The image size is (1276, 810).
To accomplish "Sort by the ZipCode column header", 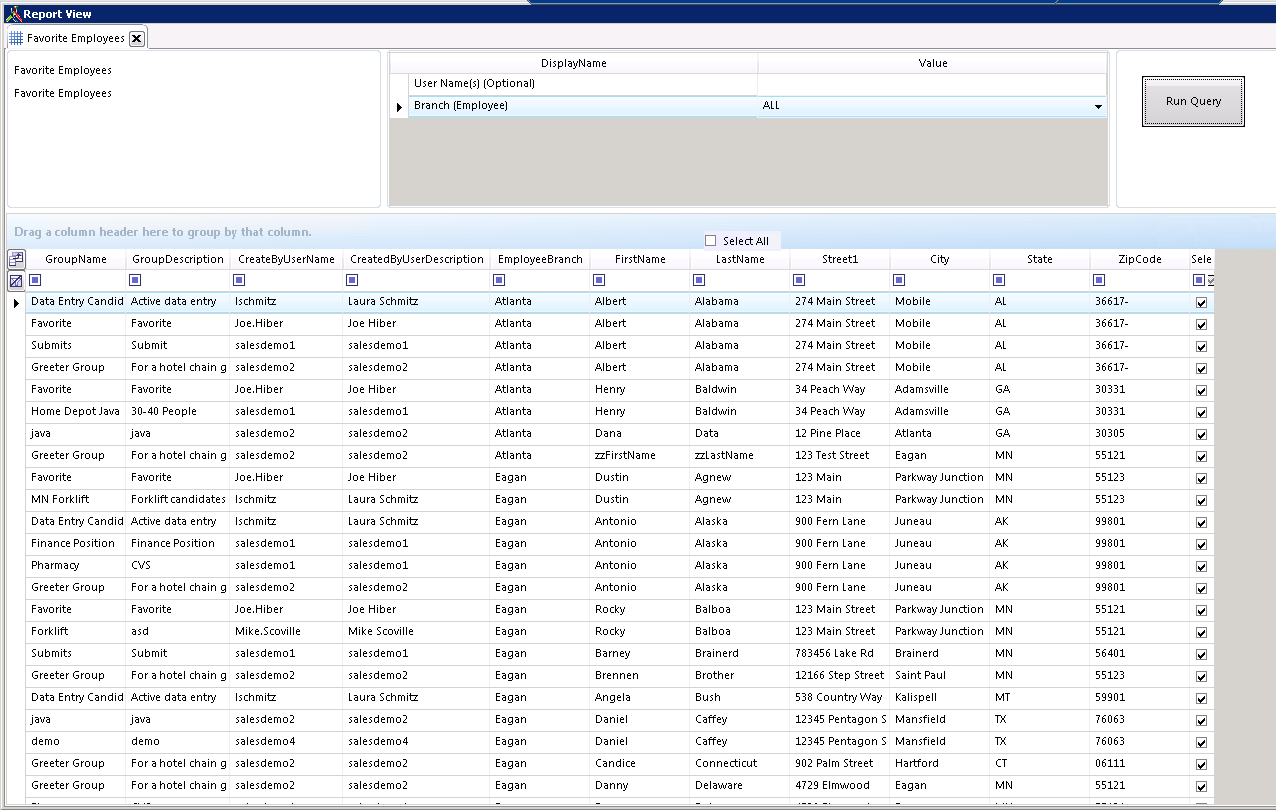I will pyautogui.click(x=1140, y=259).
